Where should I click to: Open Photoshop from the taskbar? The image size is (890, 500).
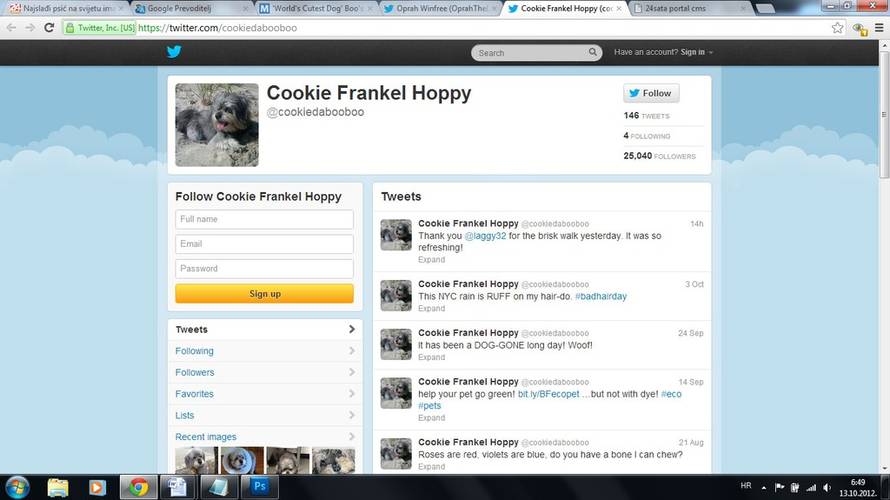pyautogui.click(x=259, y=487)
